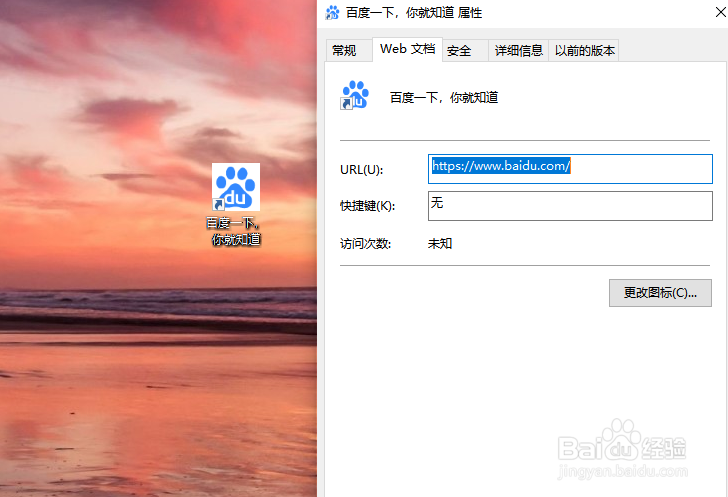
Task: Select the Baidu desktop shortcut icon
Action: click(x=236, y=187)
